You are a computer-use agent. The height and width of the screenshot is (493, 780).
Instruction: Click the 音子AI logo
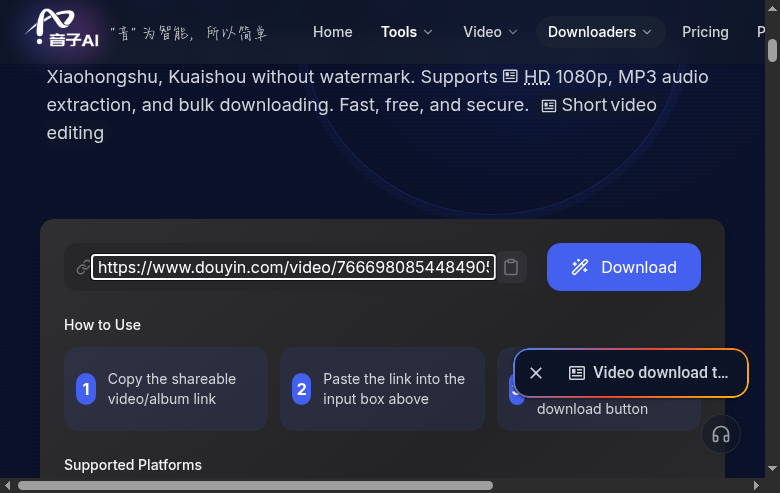point(63,28)
